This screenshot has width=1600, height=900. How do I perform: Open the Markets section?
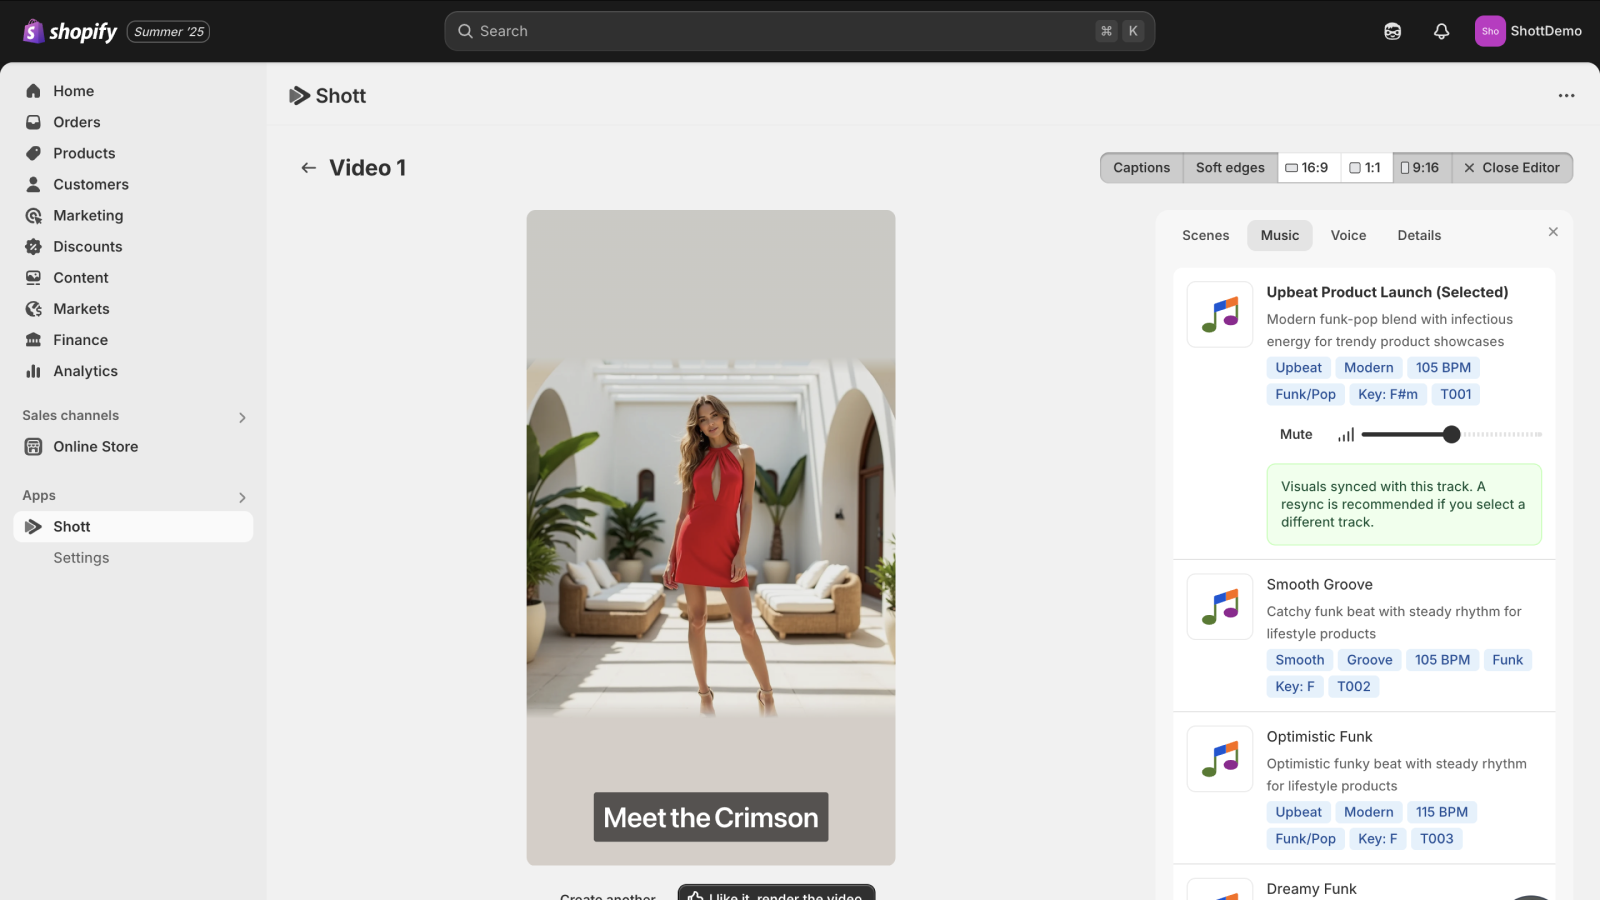[x=133, y=308]
